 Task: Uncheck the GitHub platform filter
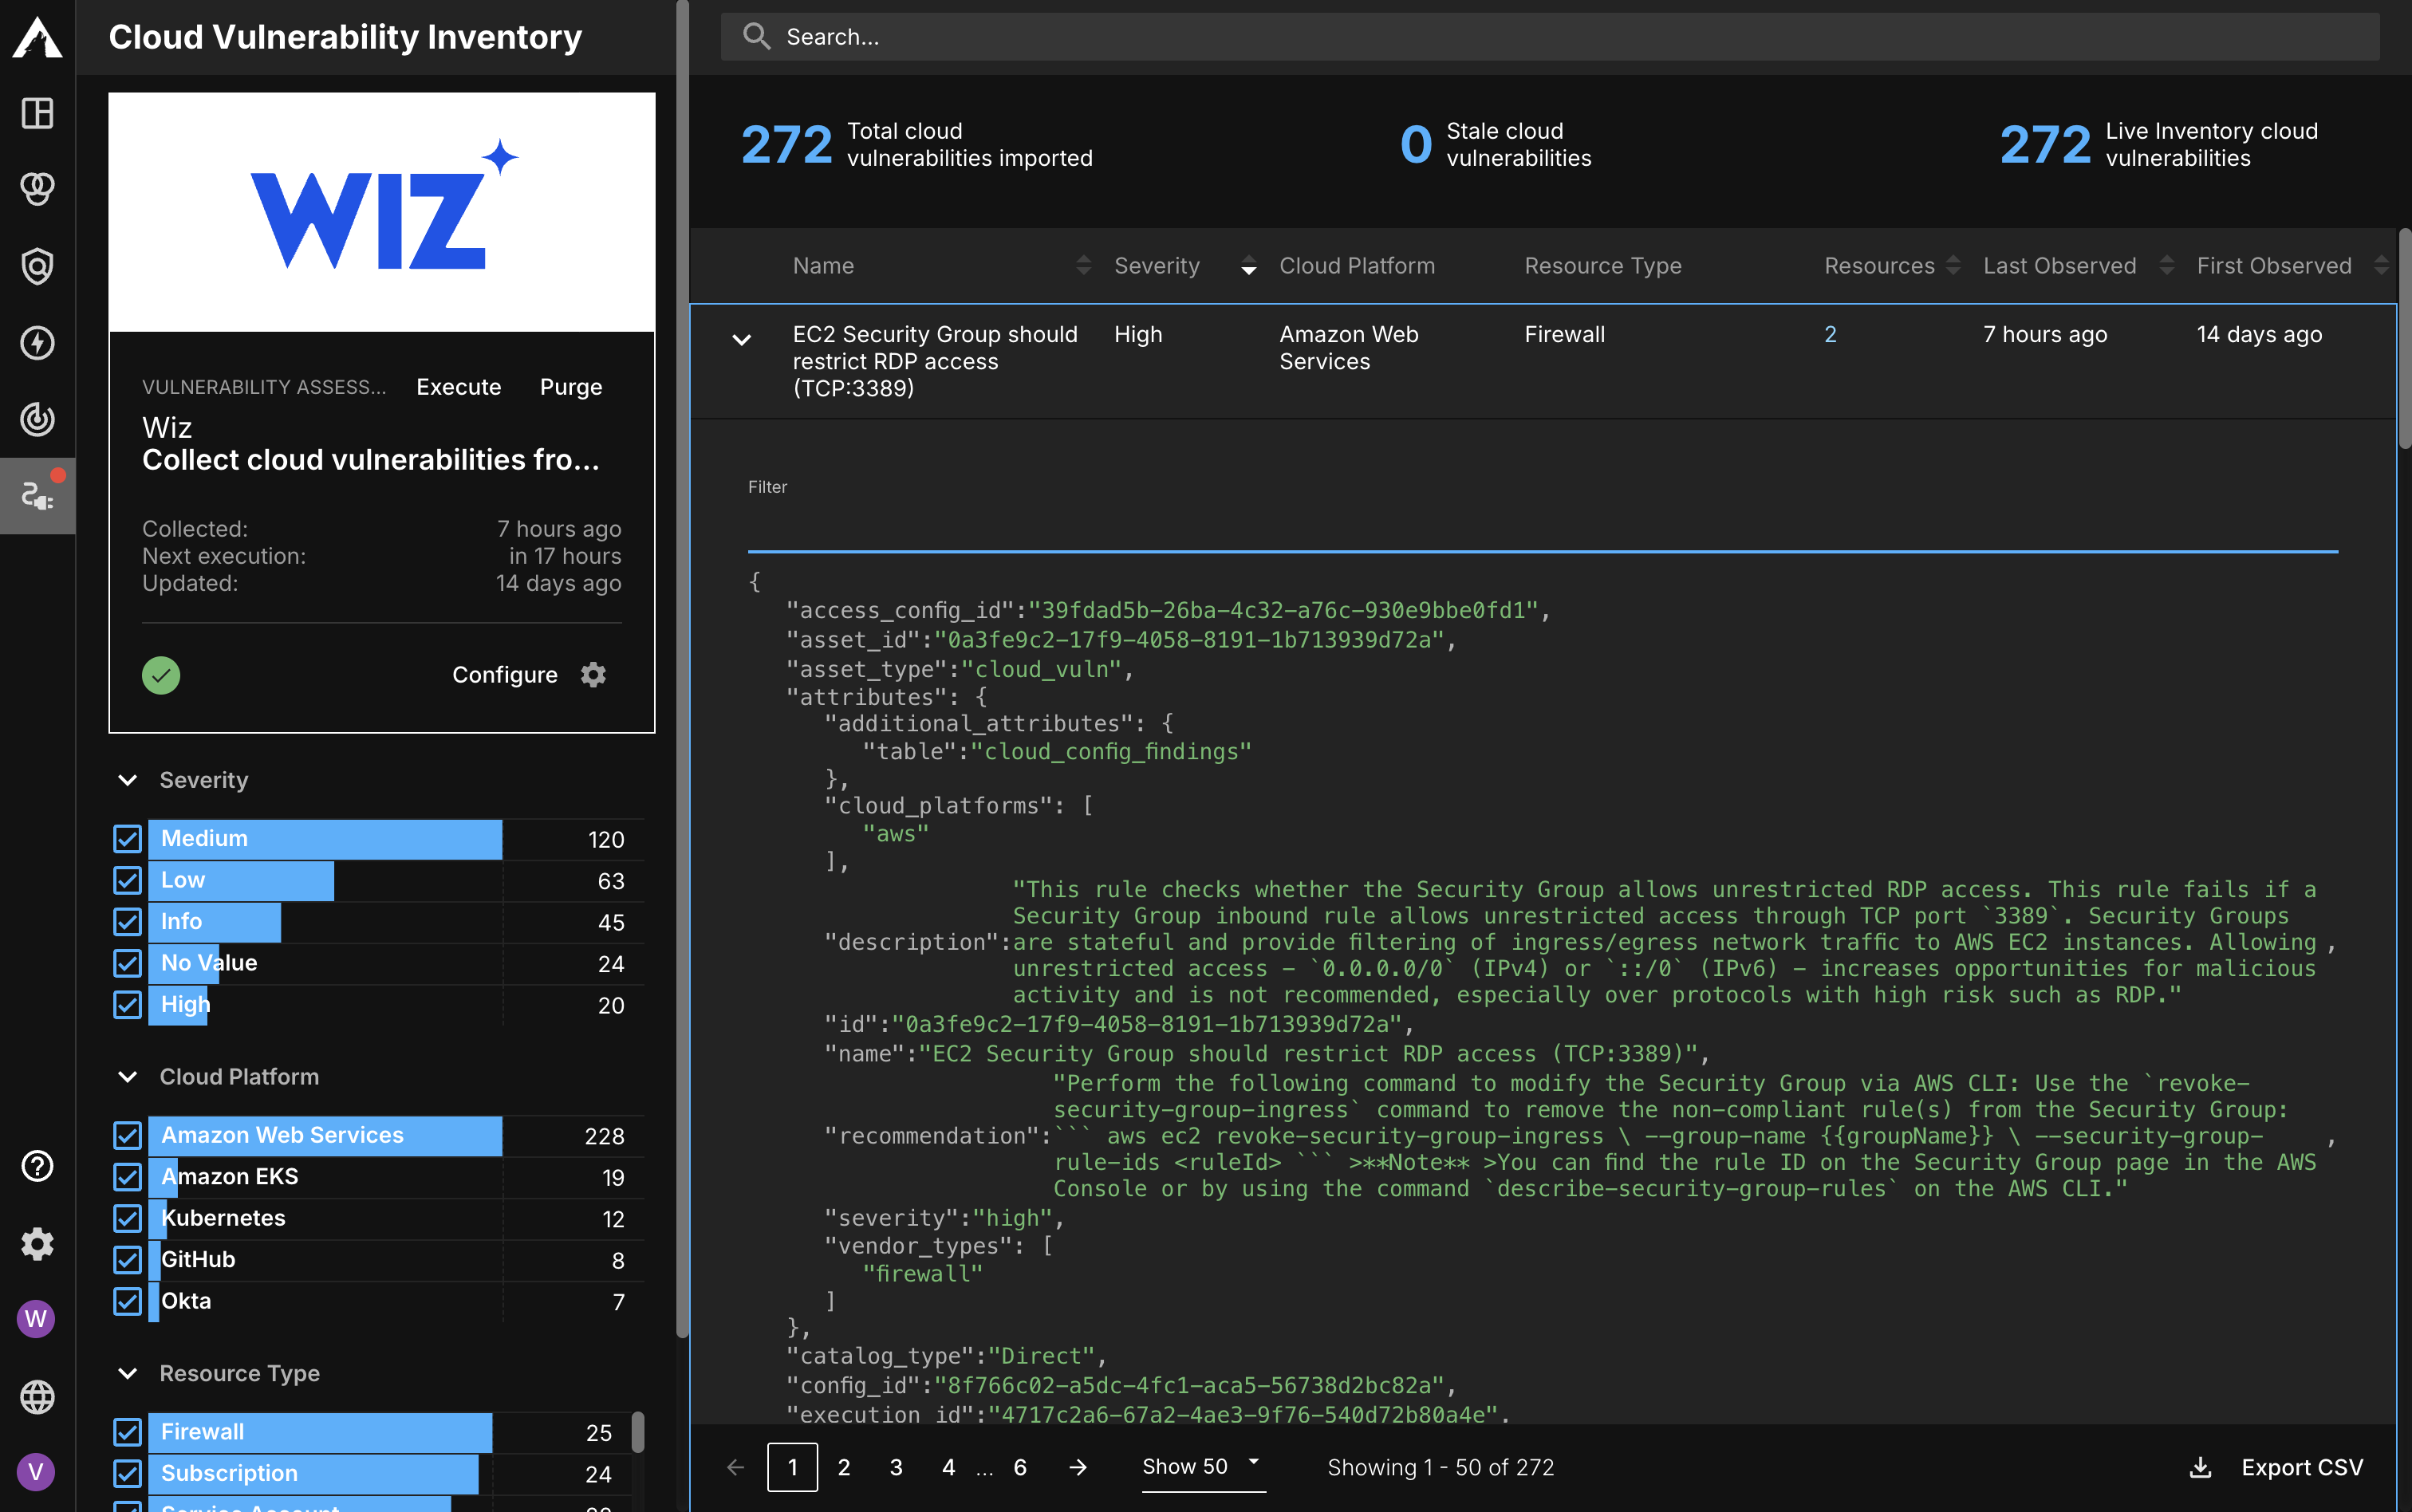pos(127,1260)
